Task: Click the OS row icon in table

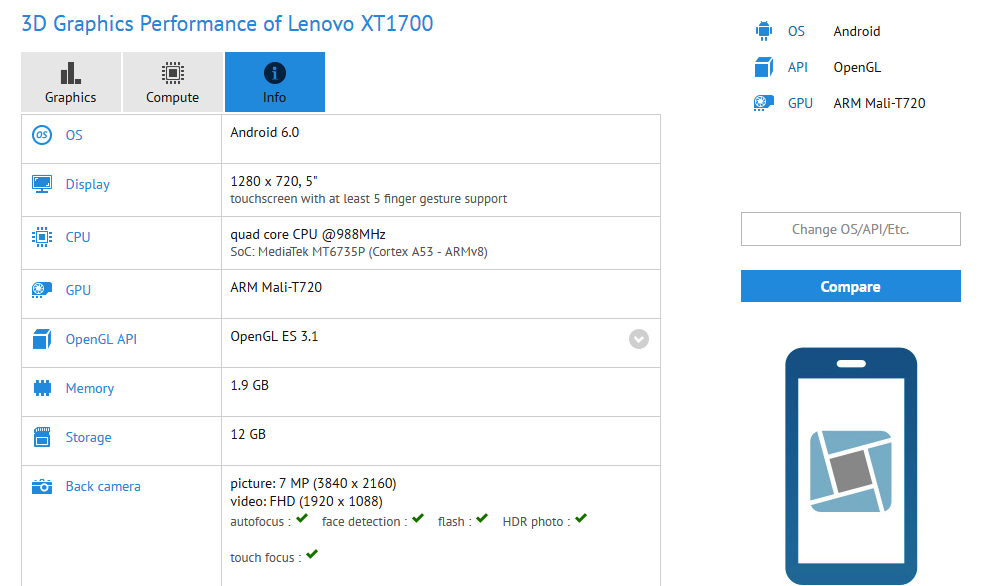Action: 42,135
